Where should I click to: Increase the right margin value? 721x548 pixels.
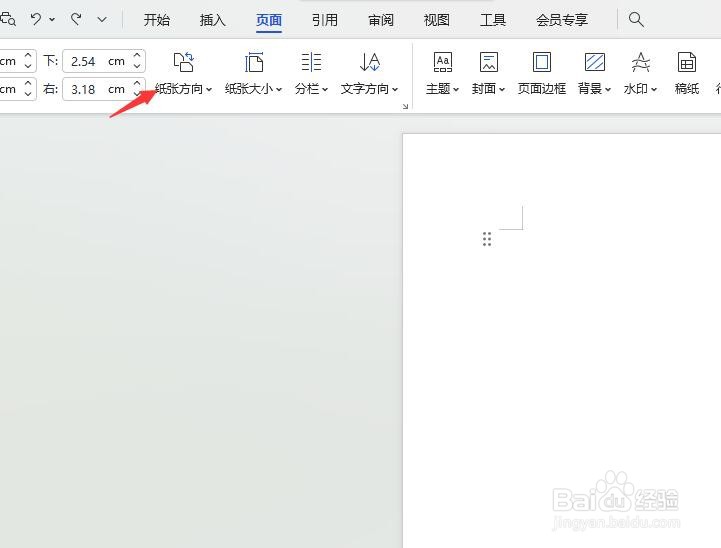[137, 83]
